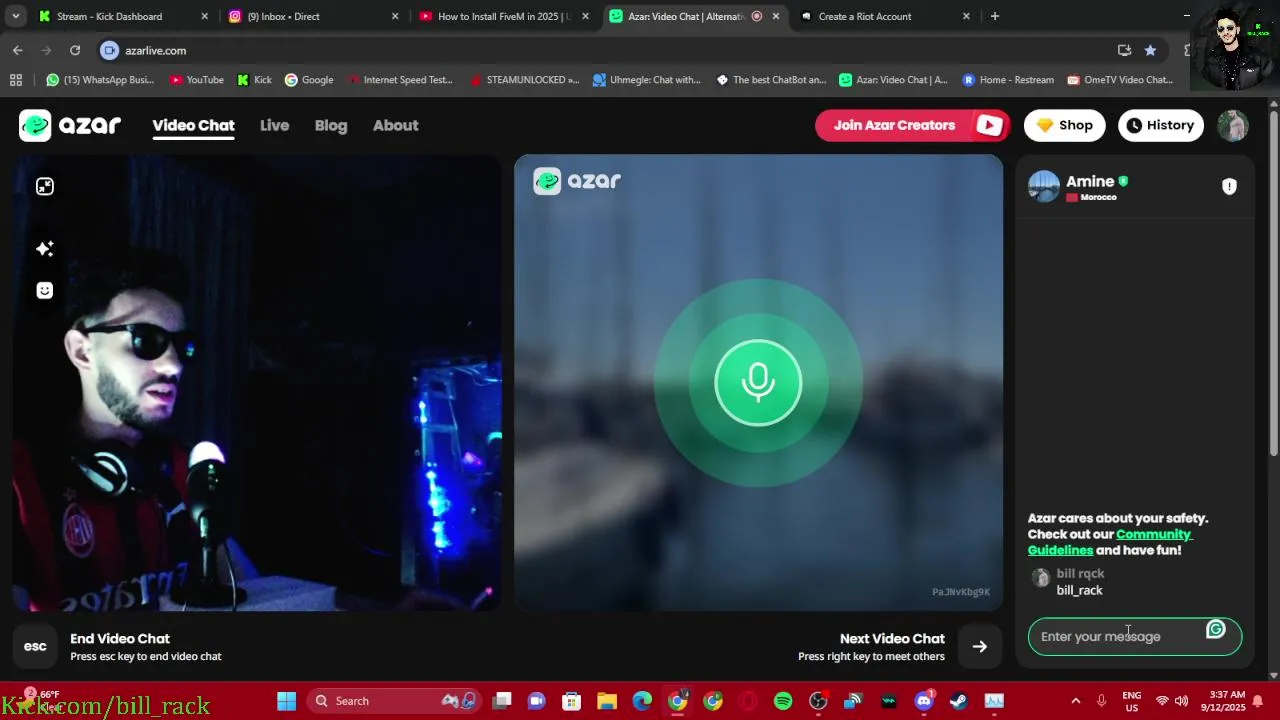1280x720 pixels.
Task: Open the Home - Restream bookmark
Action: pos(1008,80)
